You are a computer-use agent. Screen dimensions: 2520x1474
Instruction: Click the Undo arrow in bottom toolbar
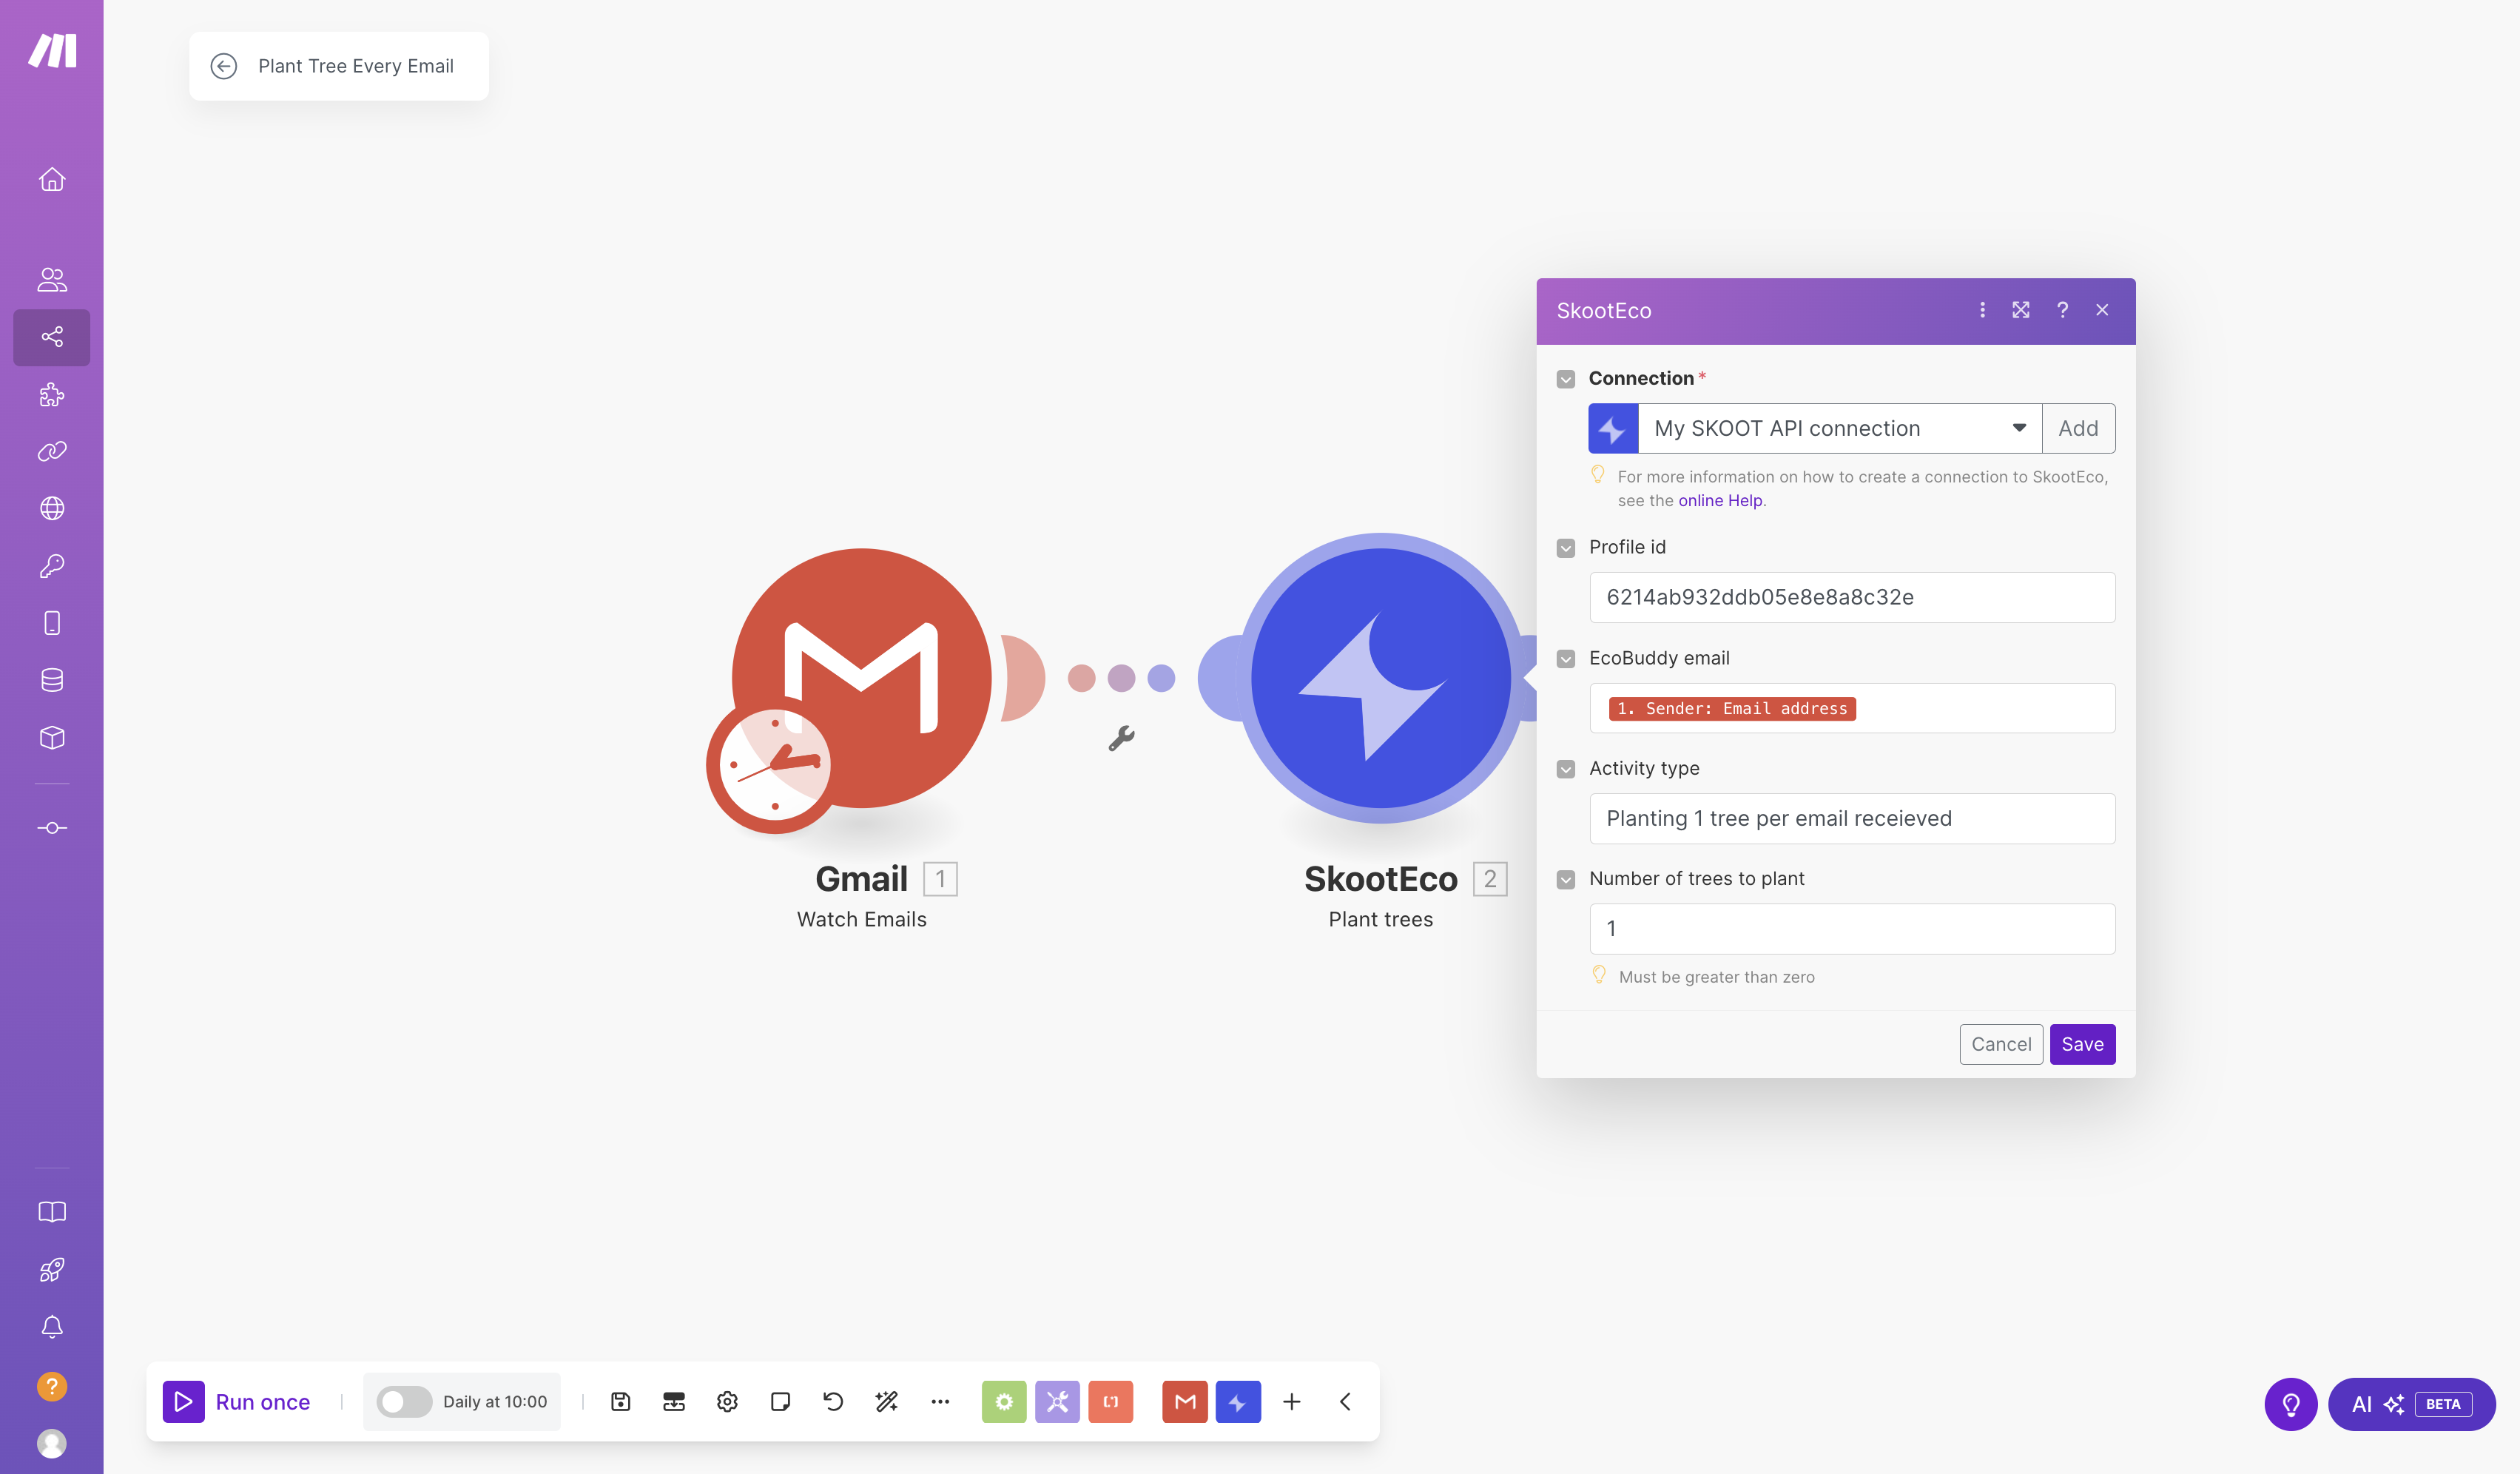(x=833, y=1401)
